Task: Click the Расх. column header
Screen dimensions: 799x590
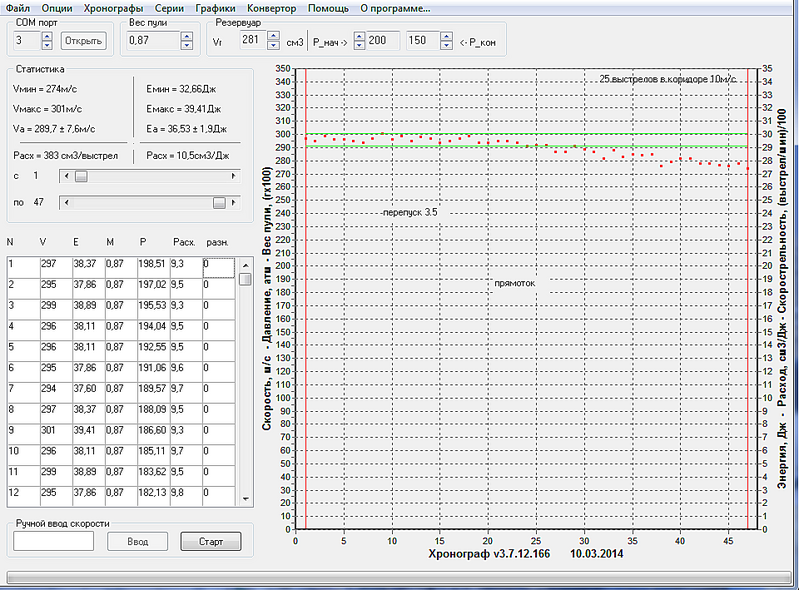Action: pyautogui.click(x=184, y=243)
